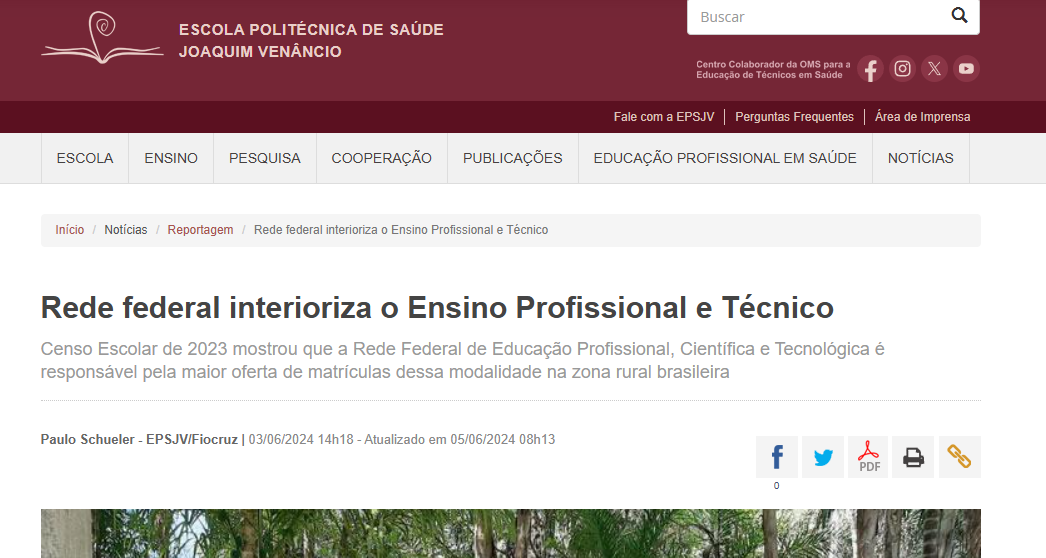Open the COOPERAÇÃO menu
This screenshot has width=1046, height=558.
[x=382, y=158]
